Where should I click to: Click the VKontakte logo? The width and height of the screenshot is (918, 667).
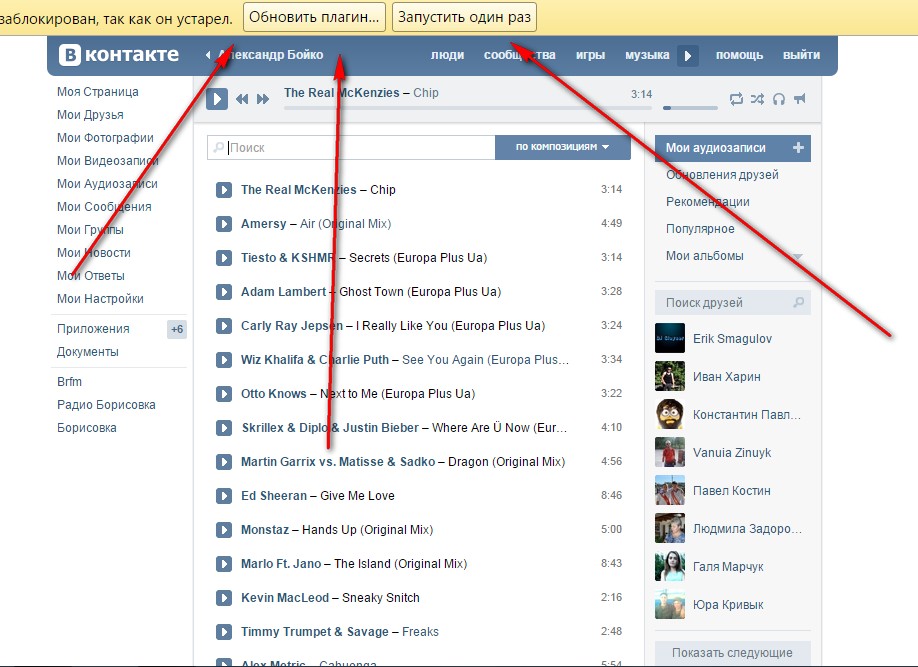(x=119, y=55)
